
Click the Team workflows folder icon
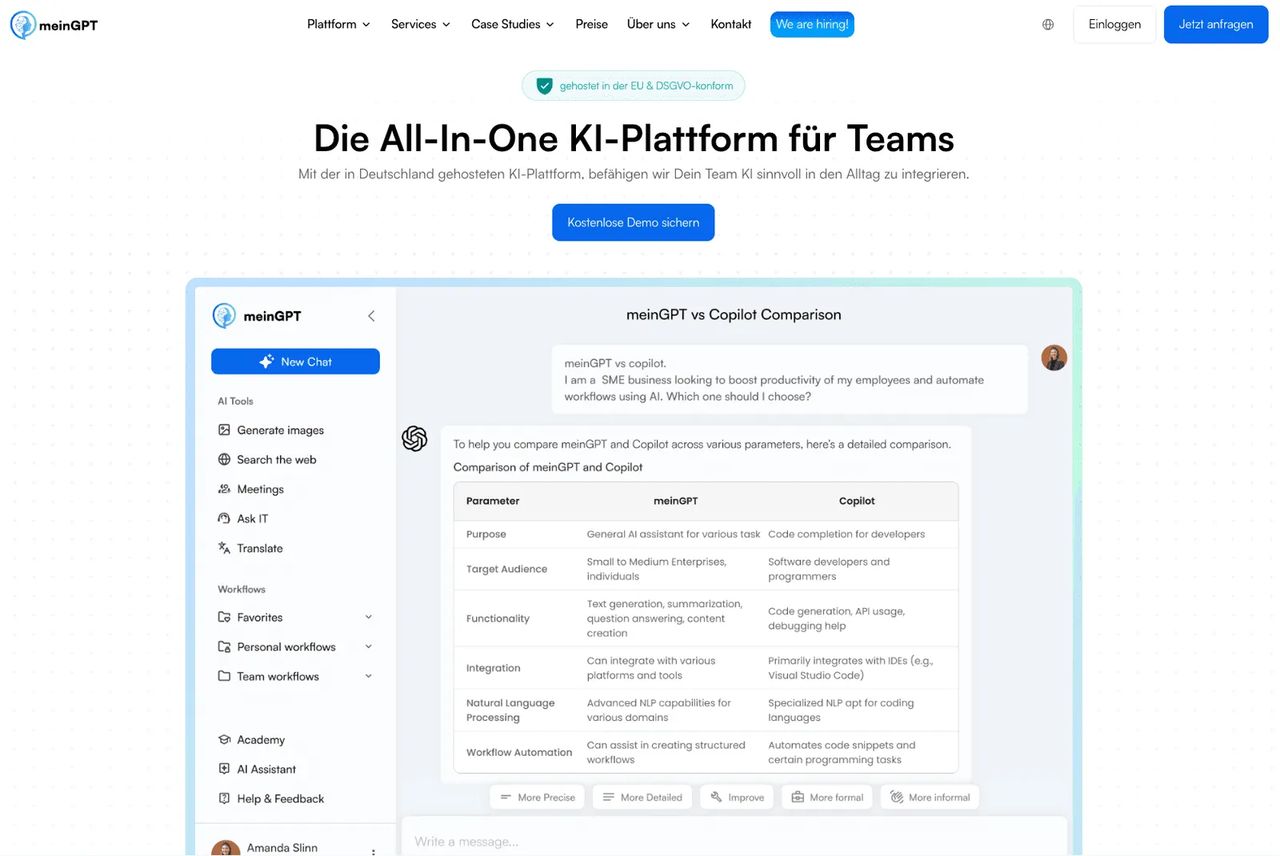point(224,677)
